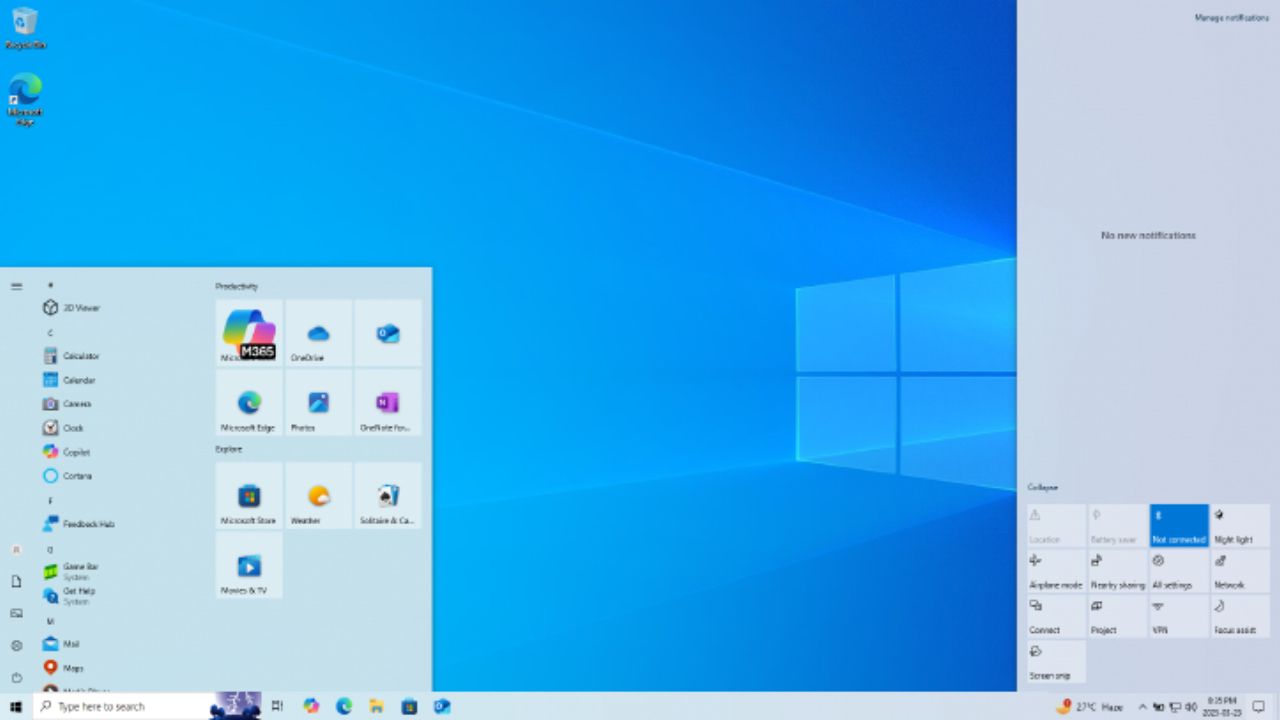Collapse the quick actions panel
The image size is (1280, 720).
click(x=1043, y=487)
